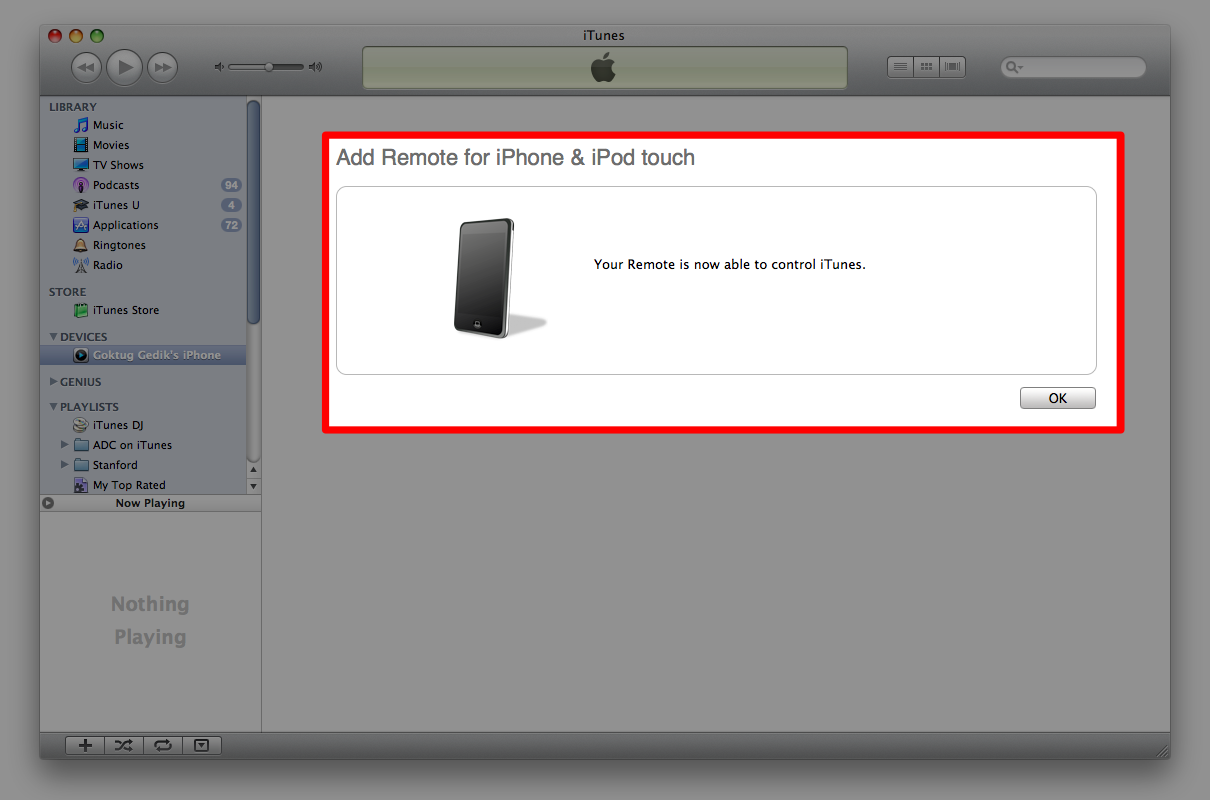Expand the ADC on iTunes folder

click(65, 445)
